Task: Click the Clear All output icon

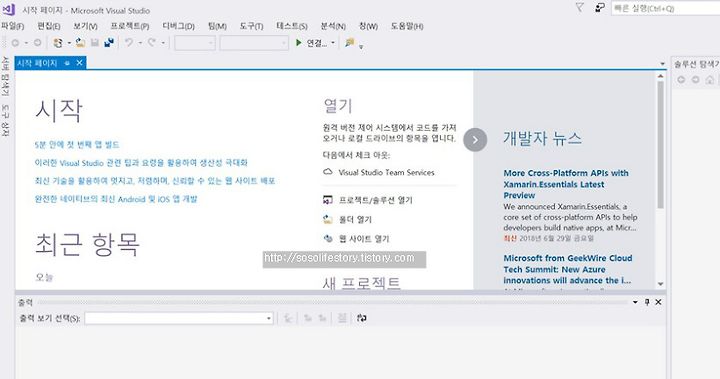Action: (x=342, y=318)
